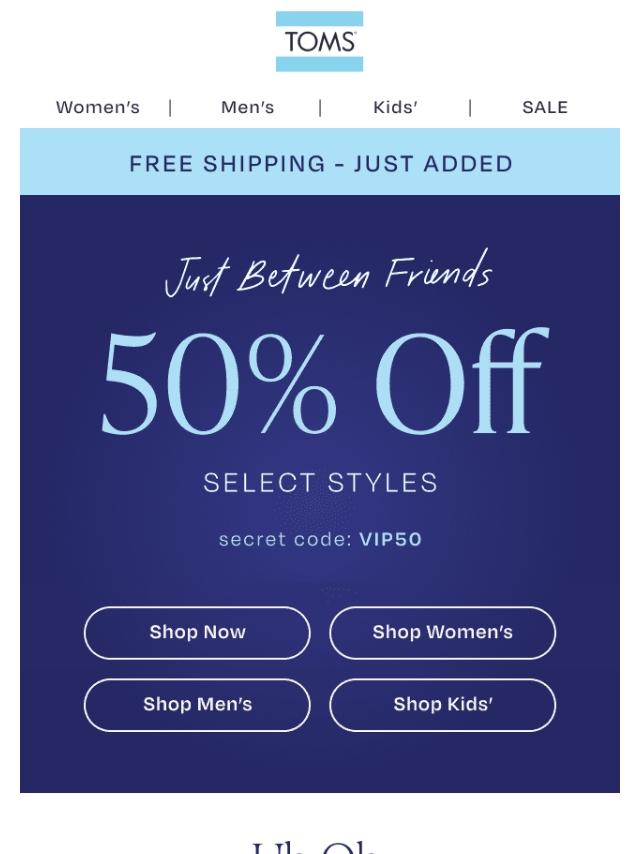Image resolution: width=640 pixels, height=854 pixels.
Task: Click the divider between Men's and Kids'
Action: tap(320, 108)
